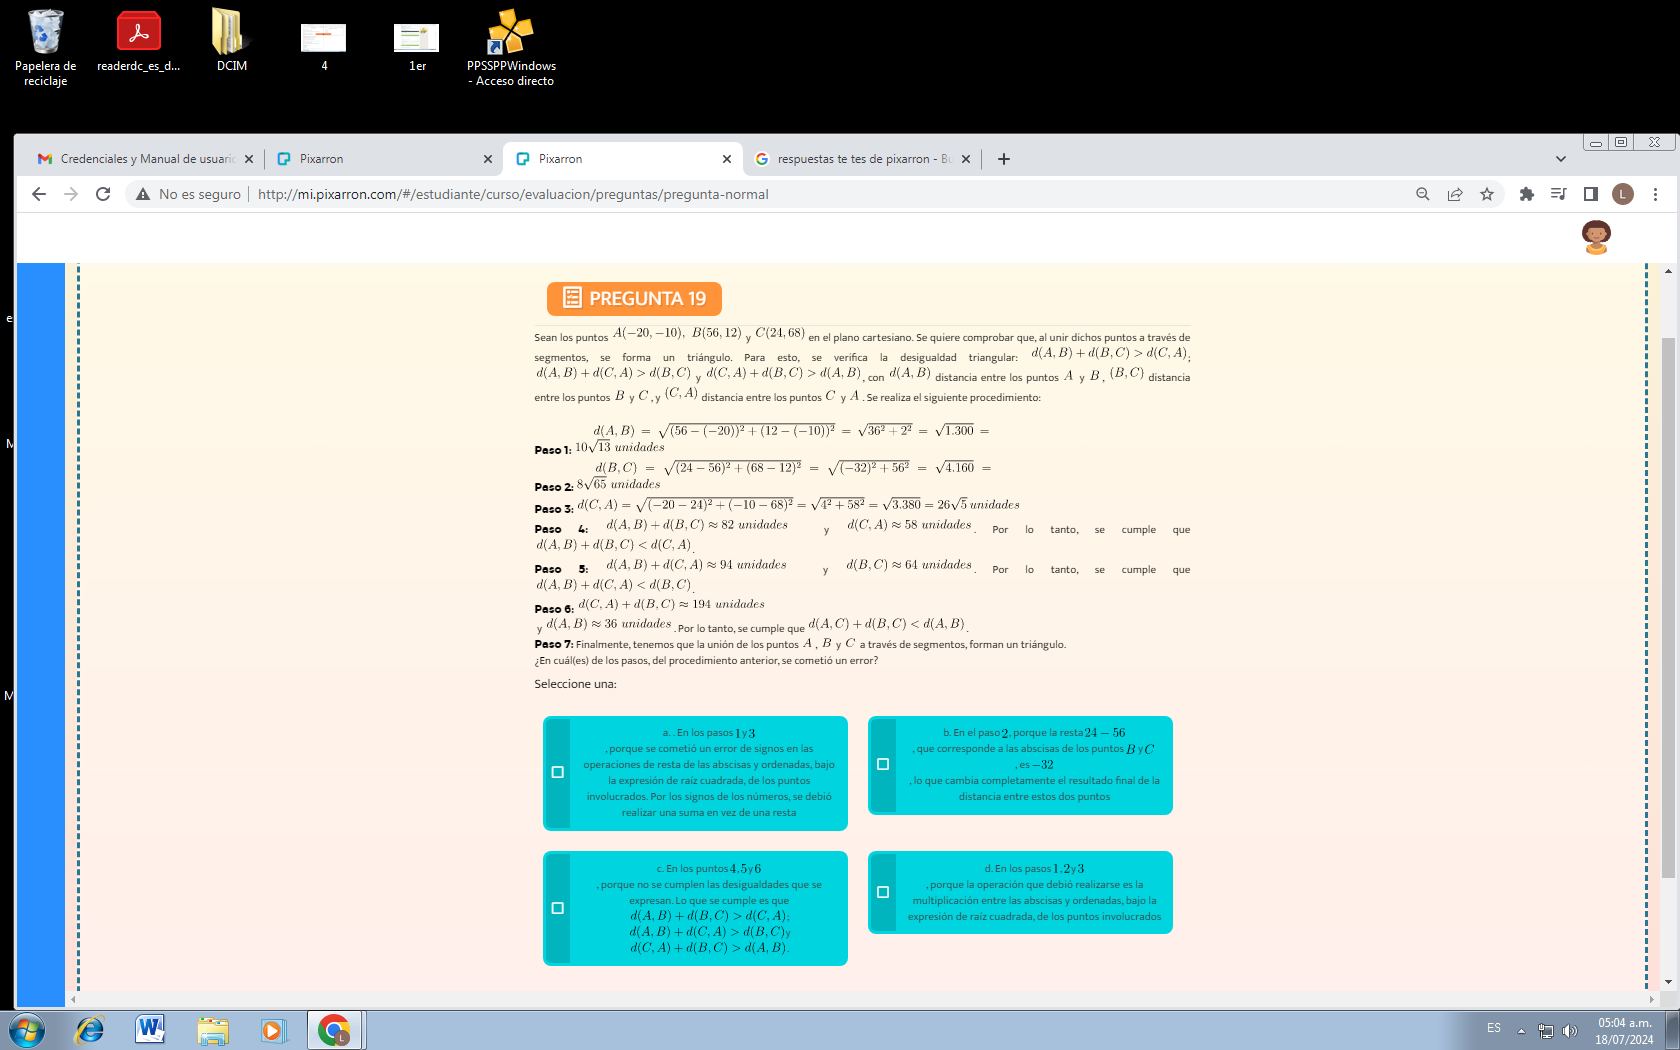Click the zoom magnifier icon in address bar
1680x1050 pixels.
[x=1422, y=194]
